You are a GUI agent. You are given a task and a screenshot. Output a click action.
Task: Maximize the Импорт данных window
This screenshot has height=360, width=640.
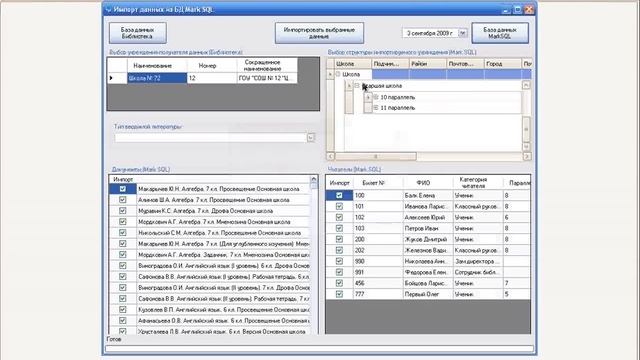pyautogui.click(x=518, y=9)
